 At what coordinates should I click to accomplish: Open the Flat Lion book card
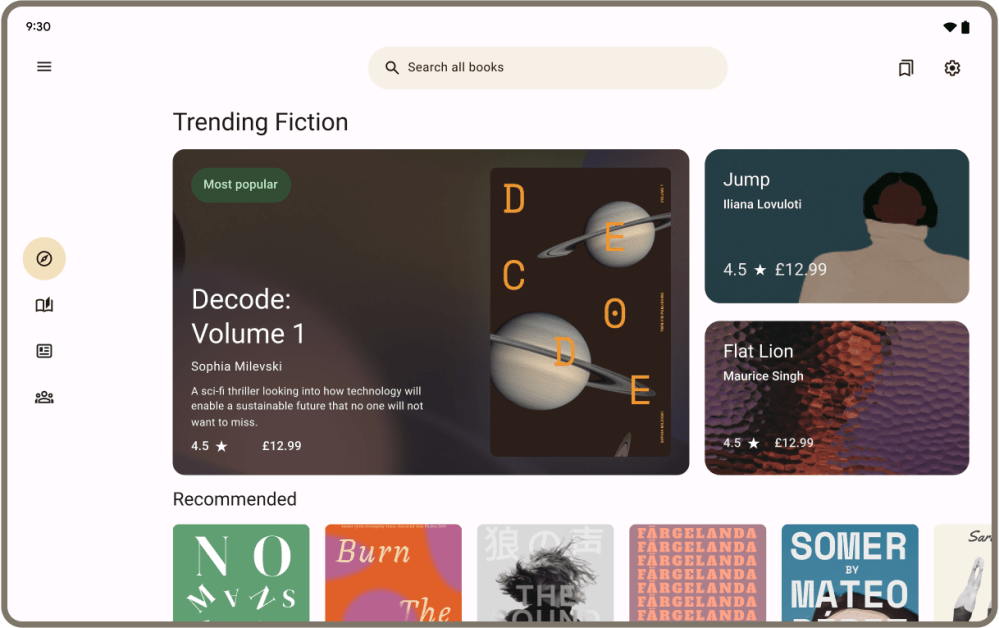[836, 398]
